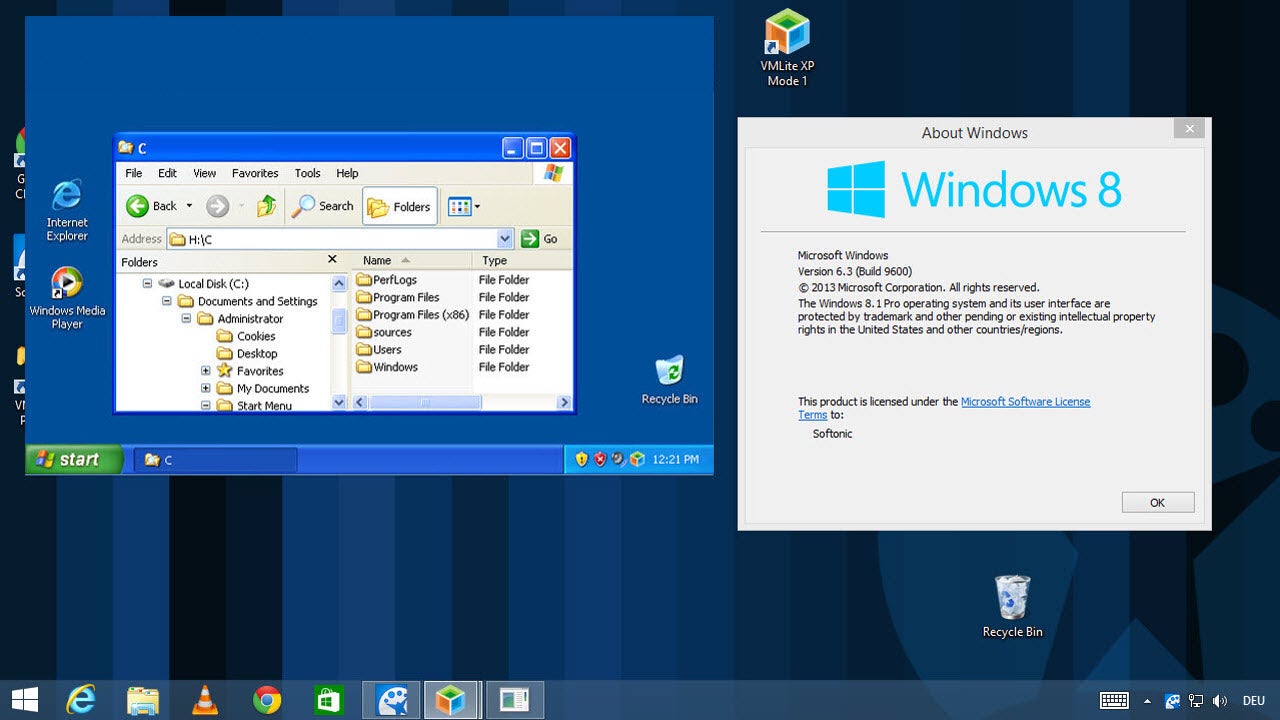Viewport: 1280px width, 720px height.
Task: Click the Name column sort header
Action: 378,260
